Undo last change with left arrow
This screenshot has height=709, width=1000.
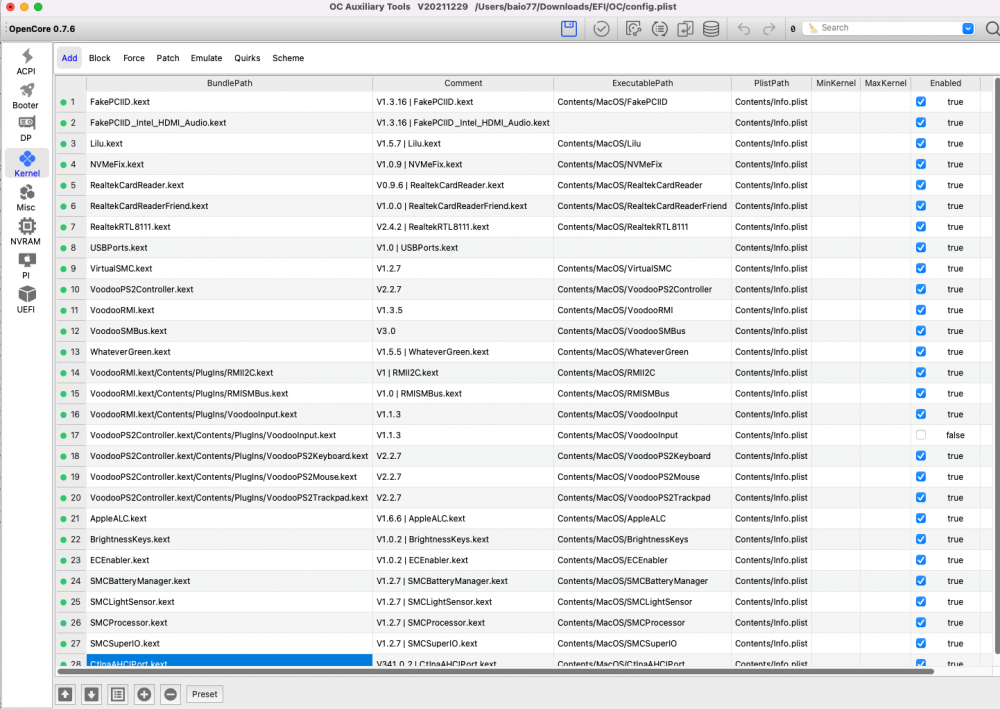[x=744, y=29]
